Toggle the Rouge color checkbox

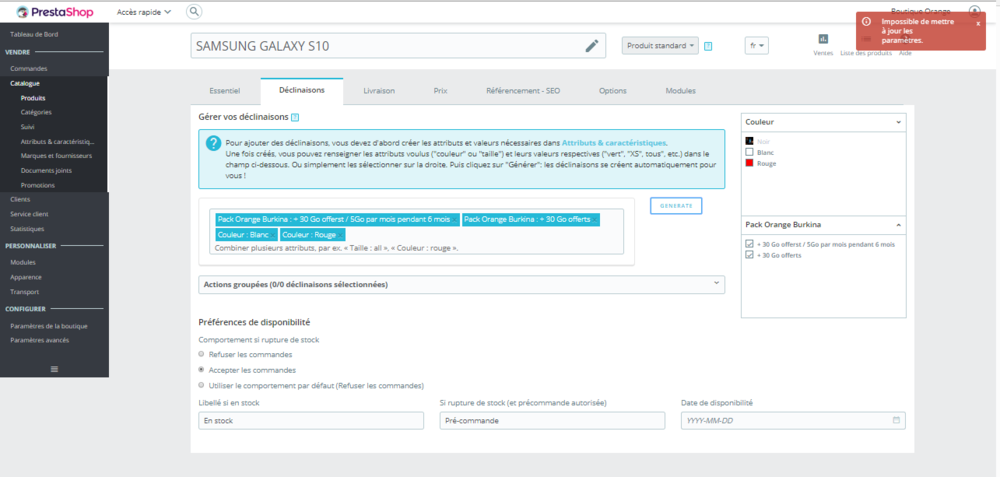click(749, 164)
